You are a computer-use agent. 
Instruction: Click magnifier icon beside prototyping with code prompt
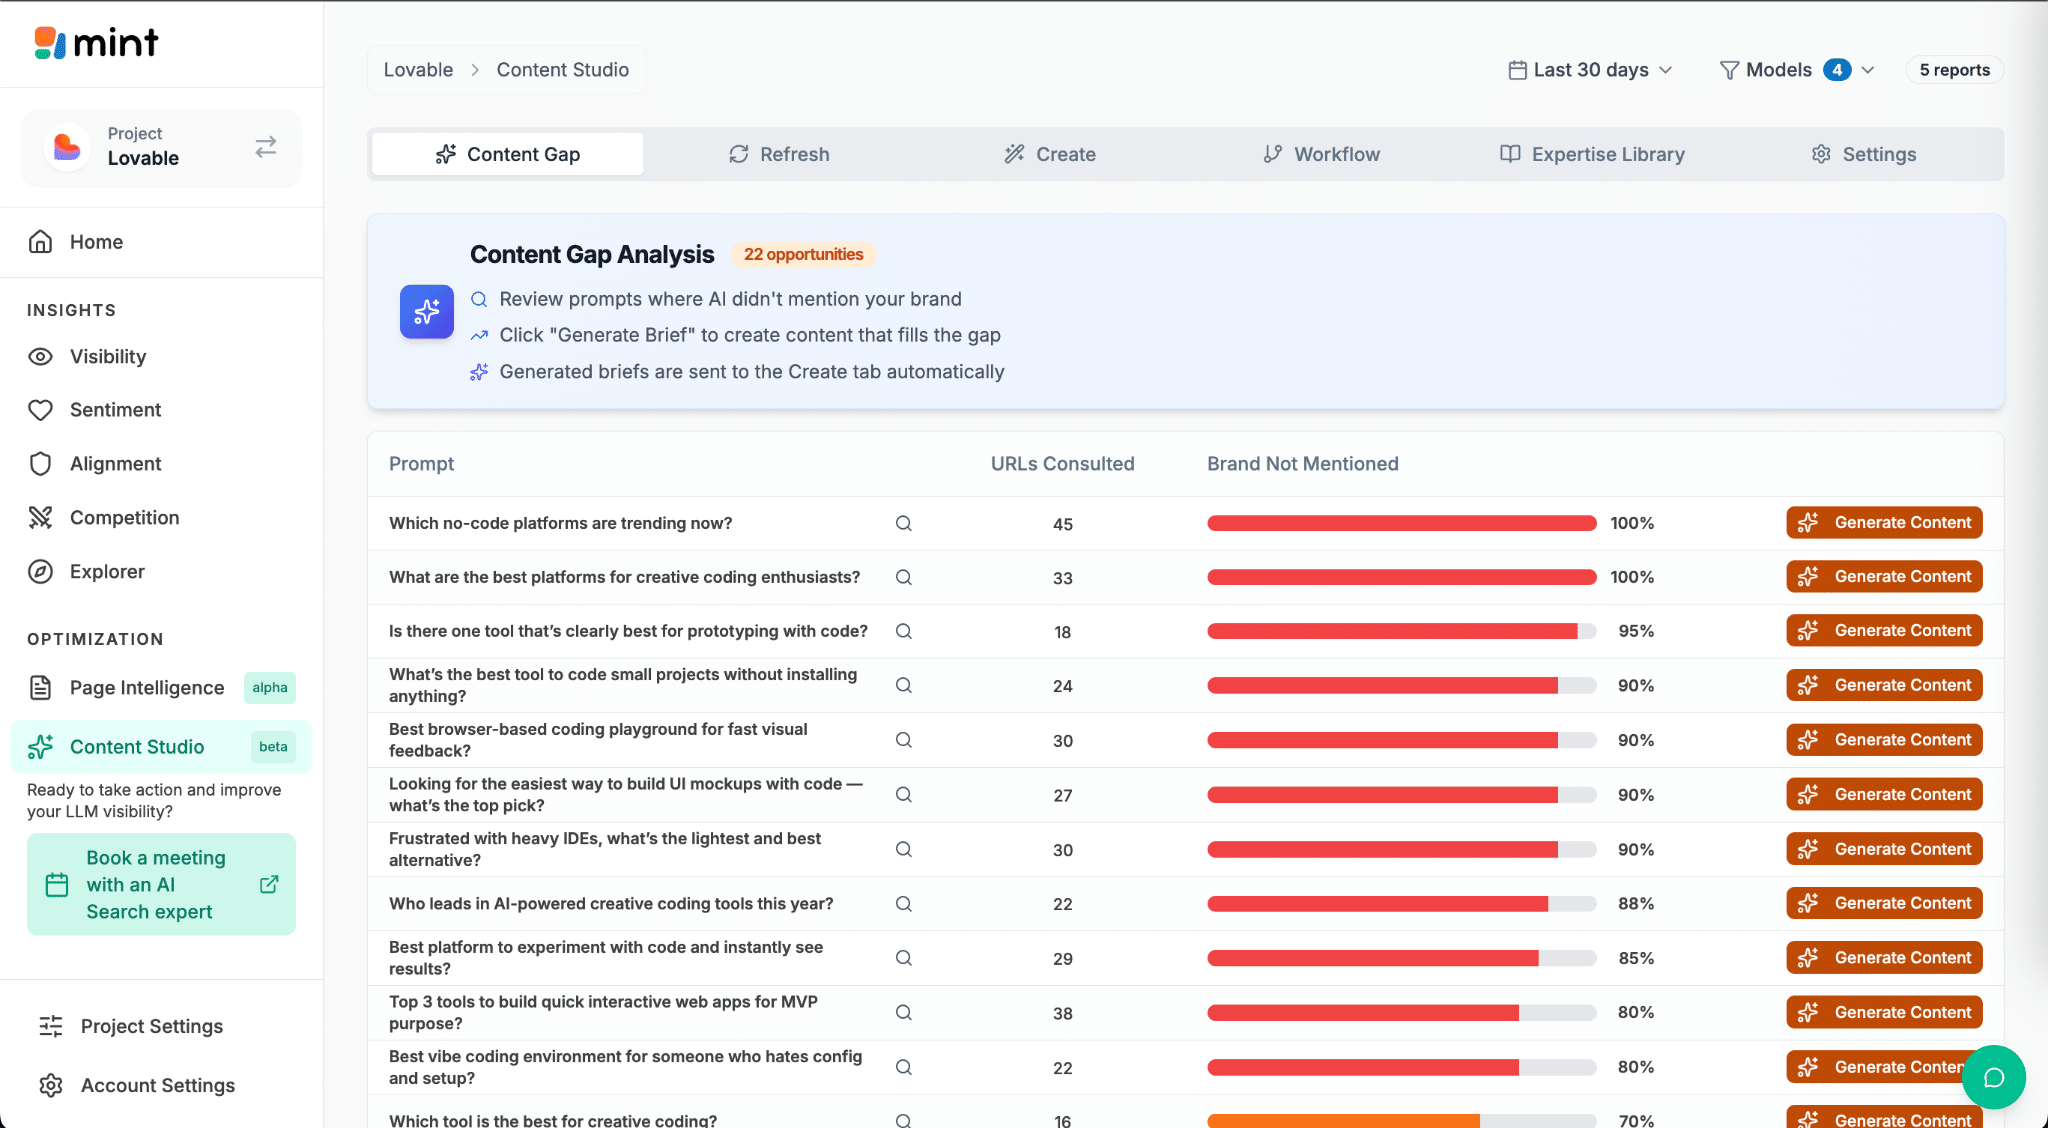(903, 631)
